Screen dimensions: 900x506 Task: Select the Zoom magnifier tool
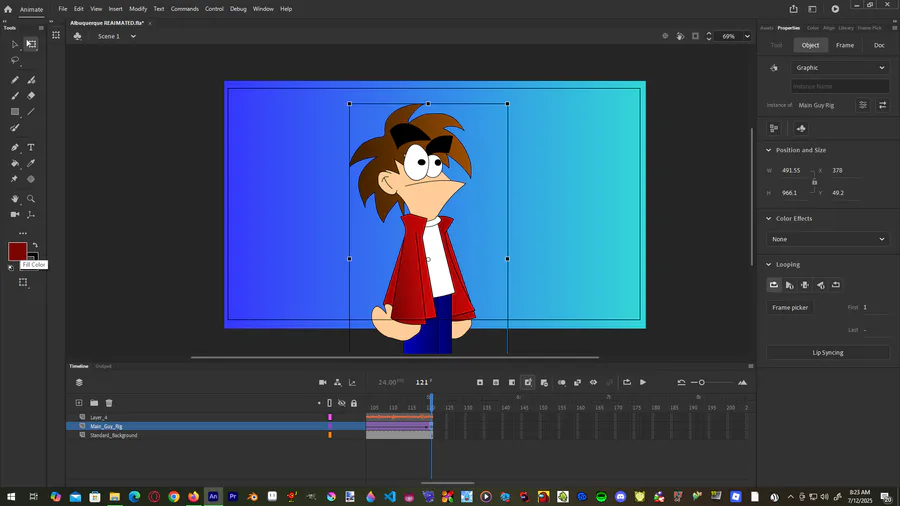[31, 199]
